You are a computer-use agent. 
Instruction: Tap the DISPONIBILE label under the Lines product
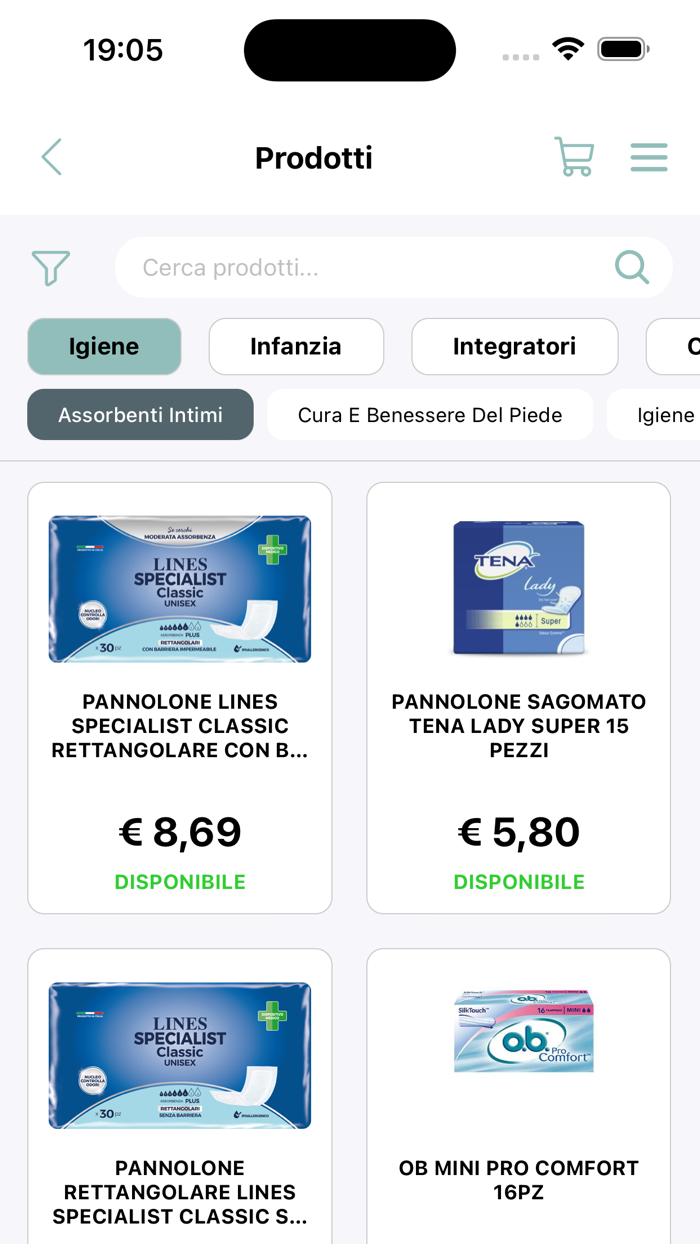180,882
